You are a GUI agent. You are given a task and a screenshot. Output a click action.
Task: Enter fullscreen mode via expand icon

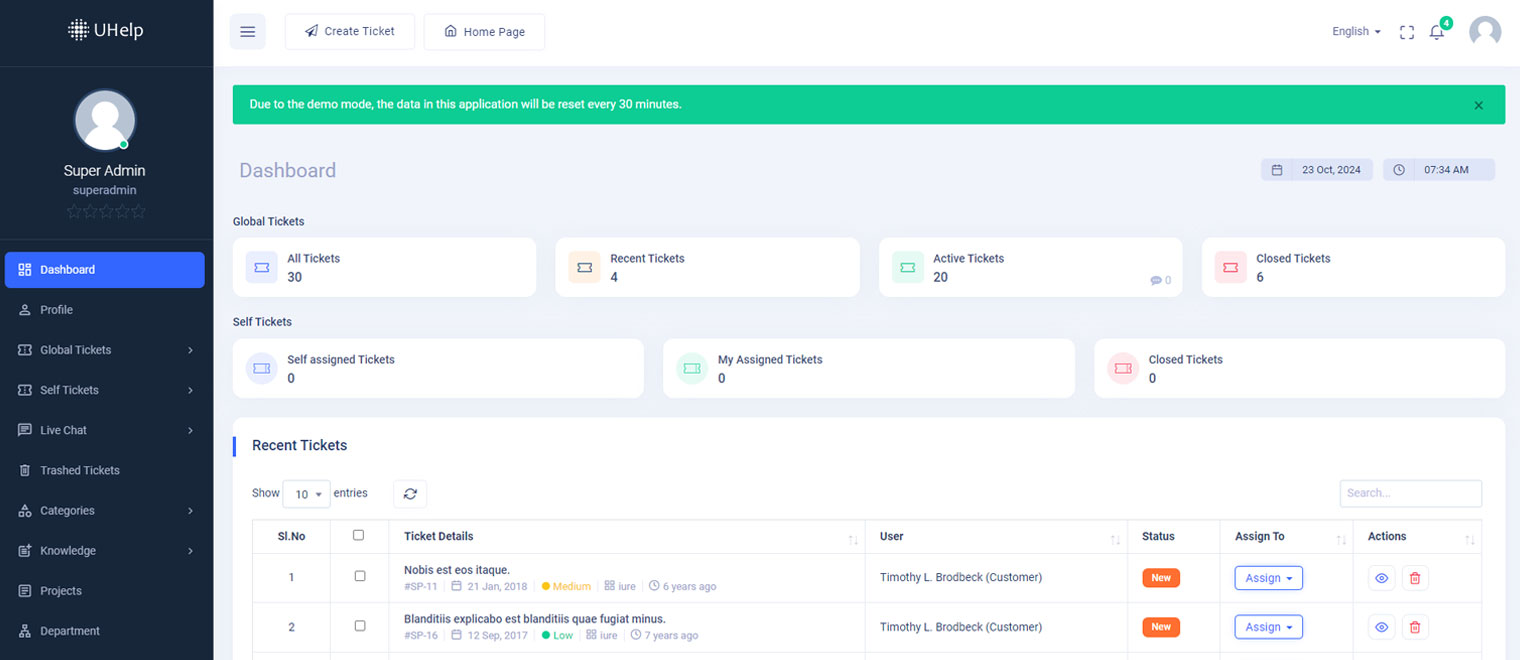point(1407,32)
